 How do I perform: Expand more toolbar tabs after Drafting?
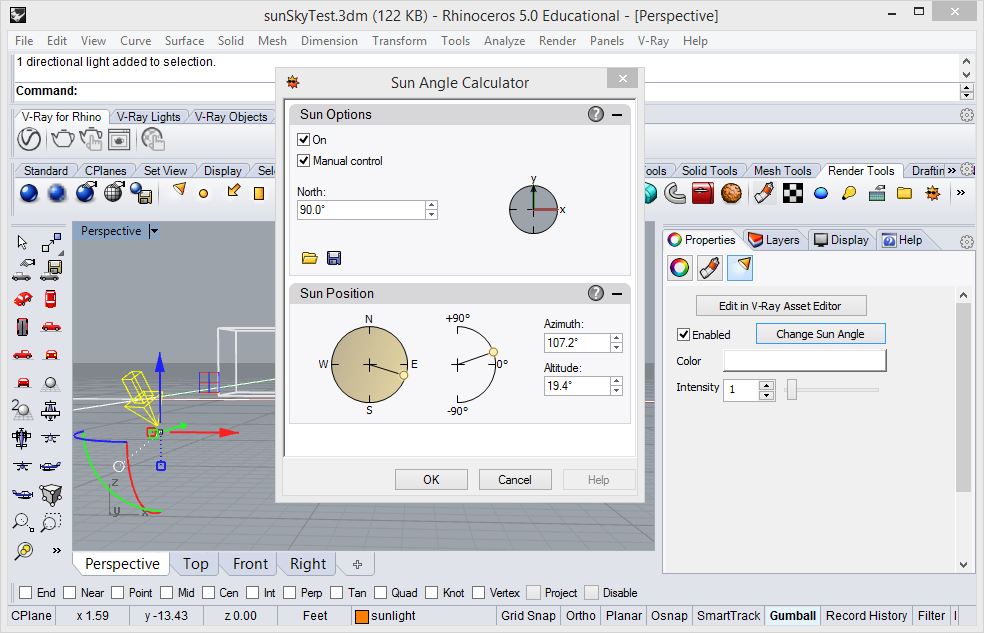pyautogui.click(x=951, y=170)
